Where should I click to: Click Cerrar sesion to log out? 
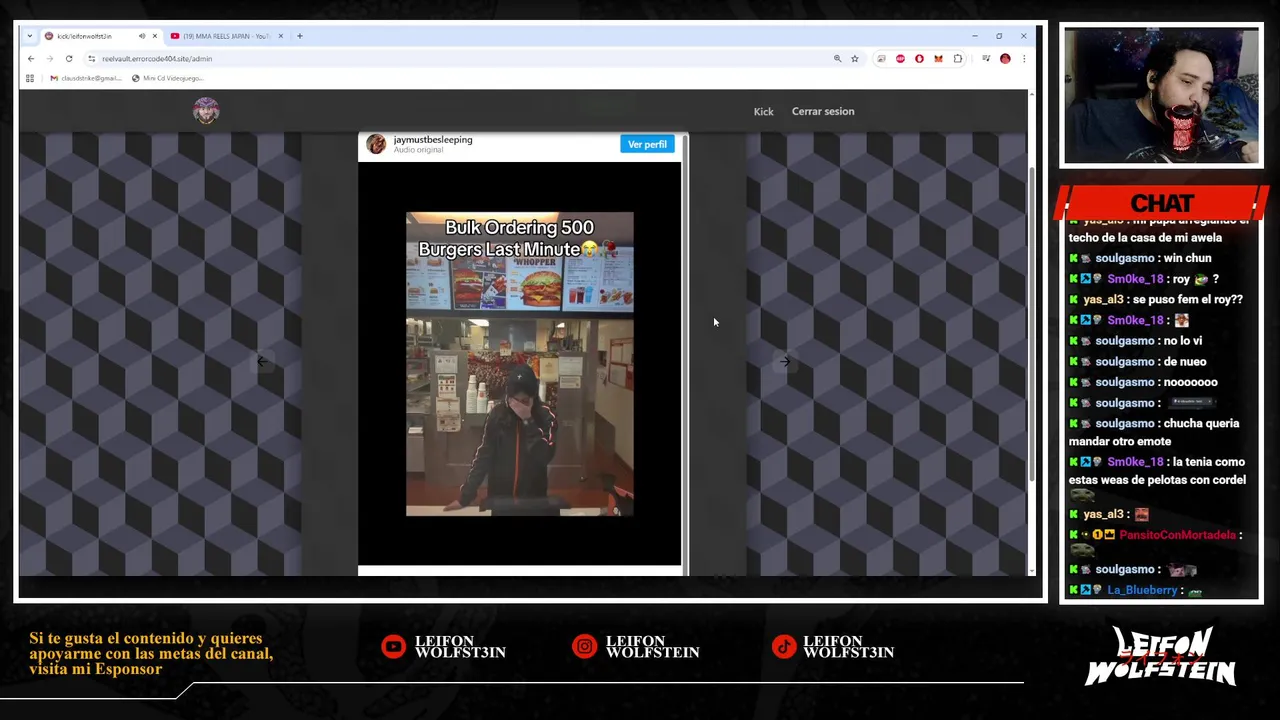pyautogui.click(x=823, y=111)
